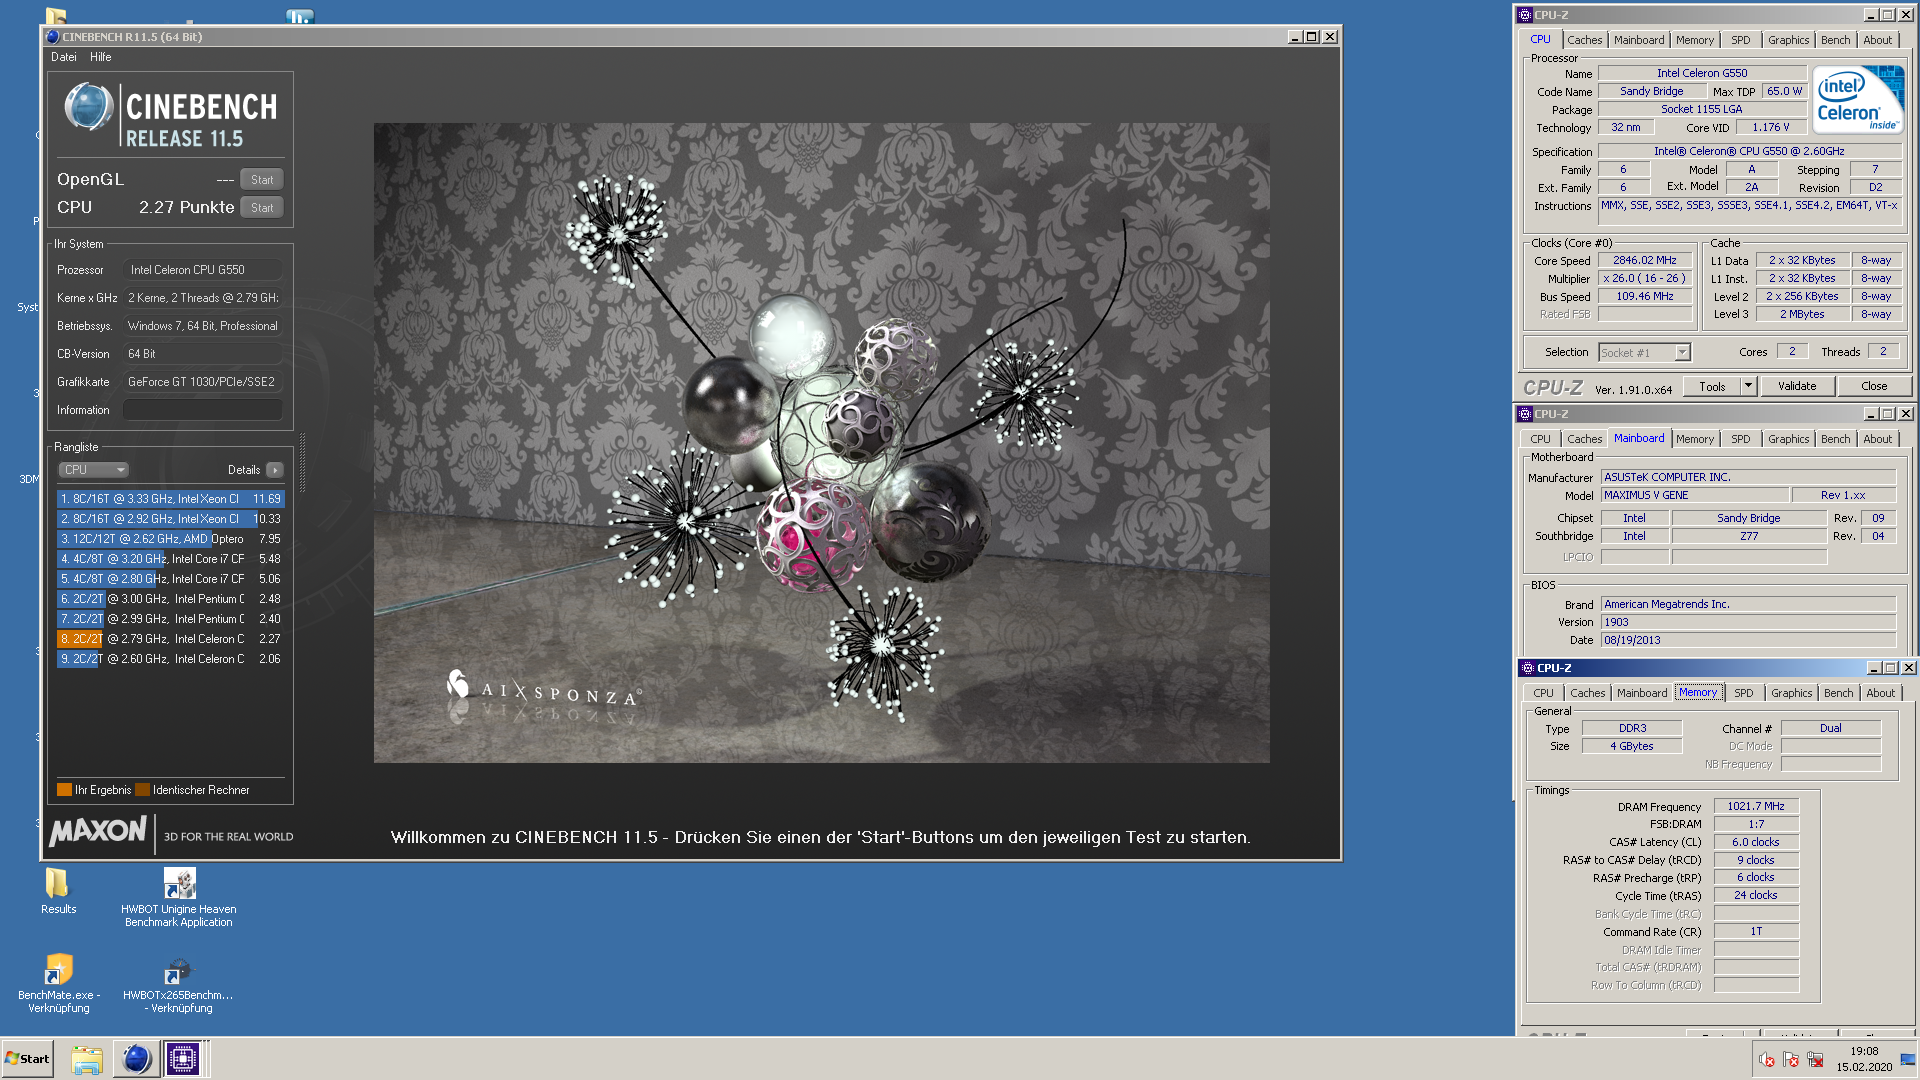Expand the ranking Details arrow
This screenshot has height=1080, width=1920.
[275, 470]
